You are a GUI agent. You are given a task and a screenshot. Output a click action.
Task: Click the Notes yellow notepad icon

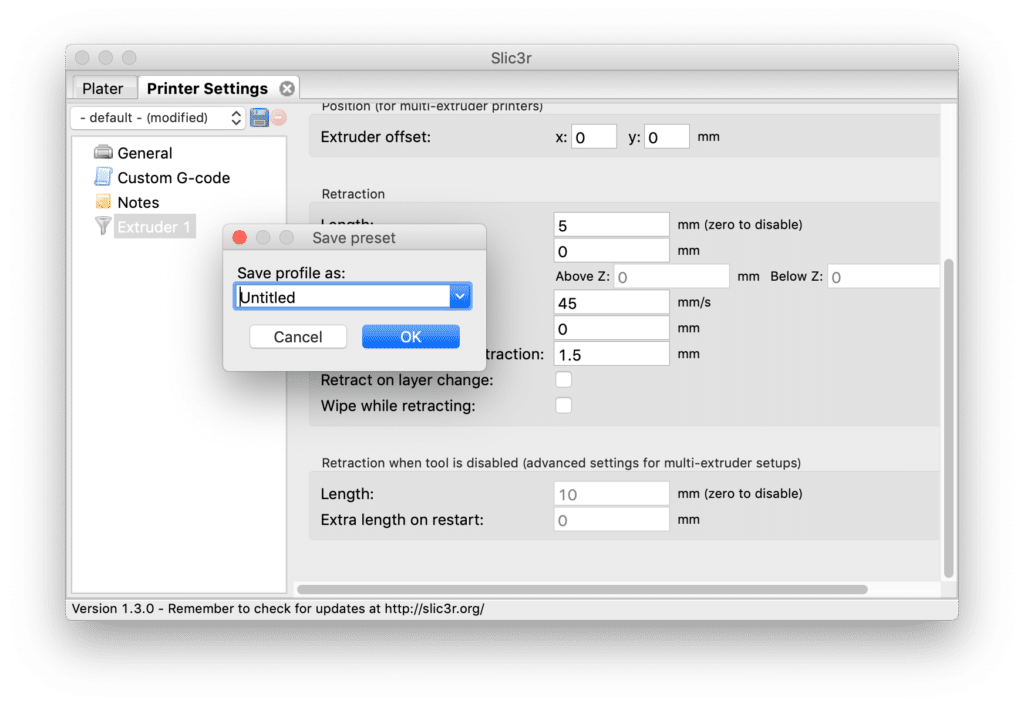103,202
